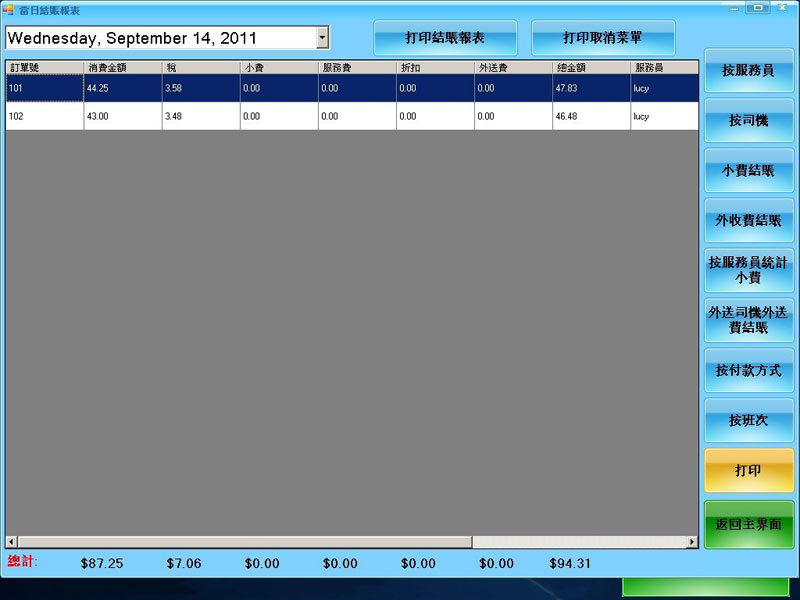Select the 按司機 filter button
Screen dimensions: 800x600
pos(749,121)
